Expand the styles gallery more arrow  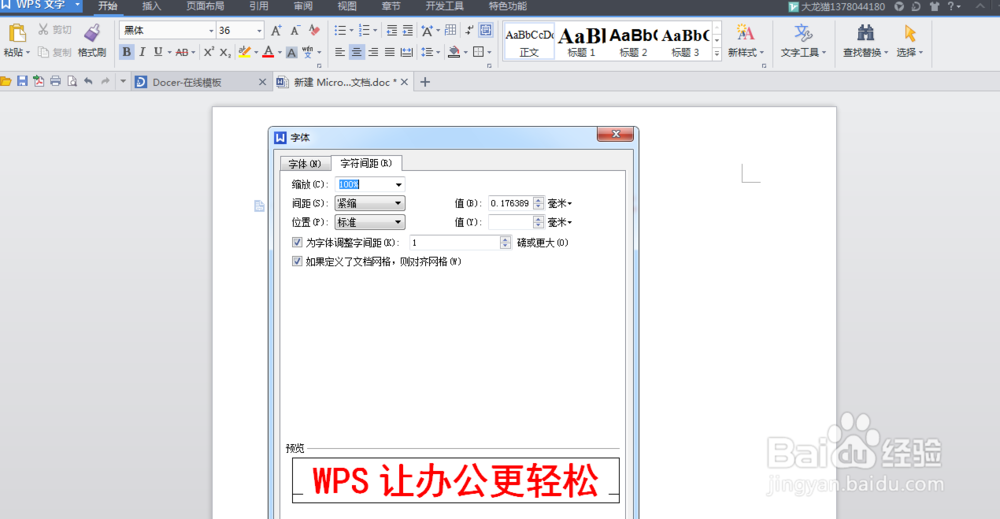point(717,54)
